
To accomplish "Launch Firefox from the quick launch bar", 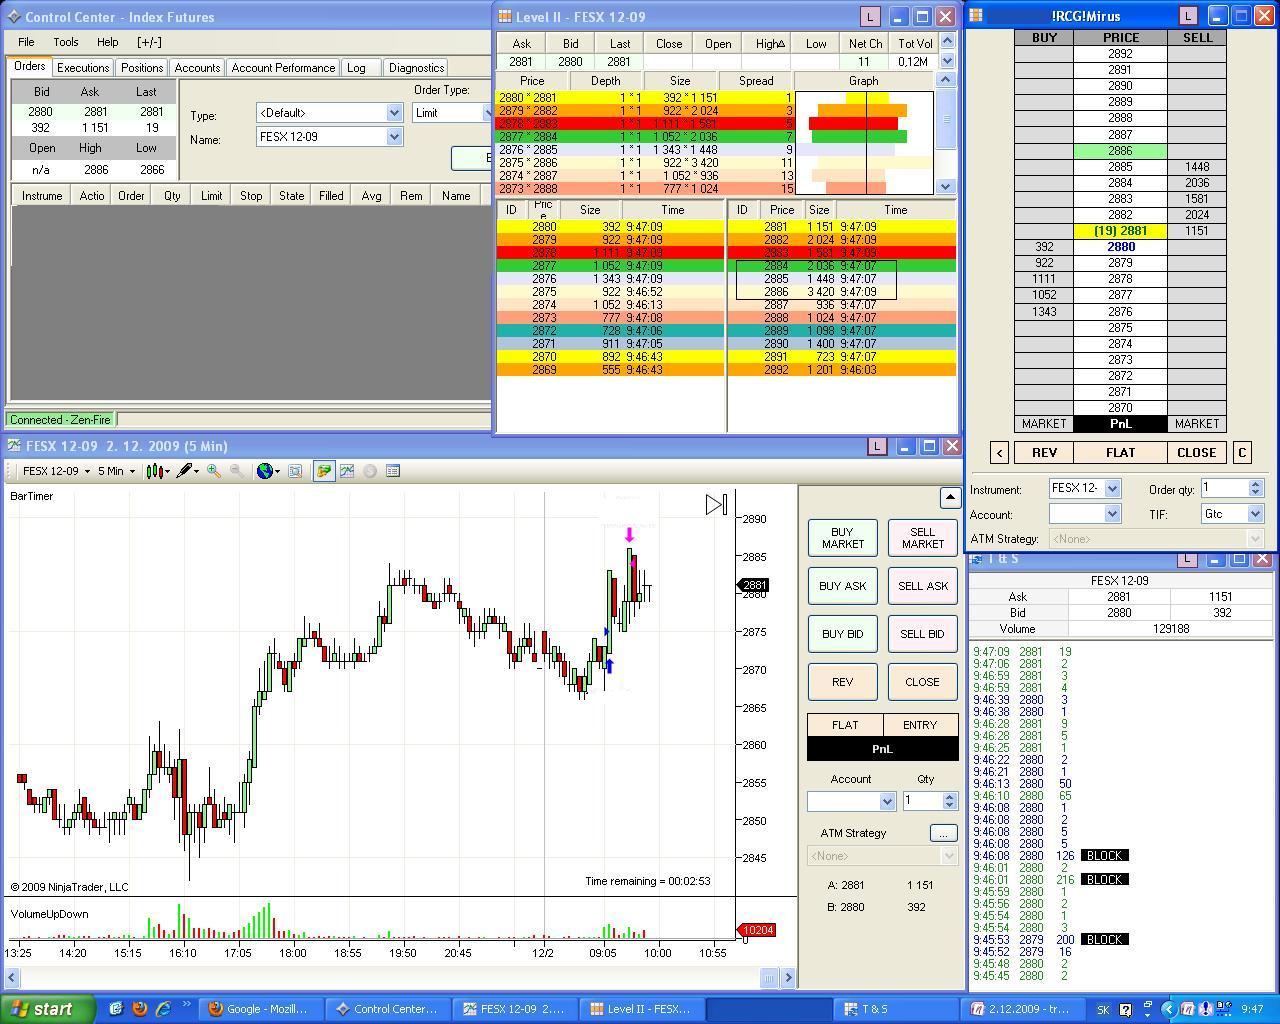I will [x=139, y=1009].
